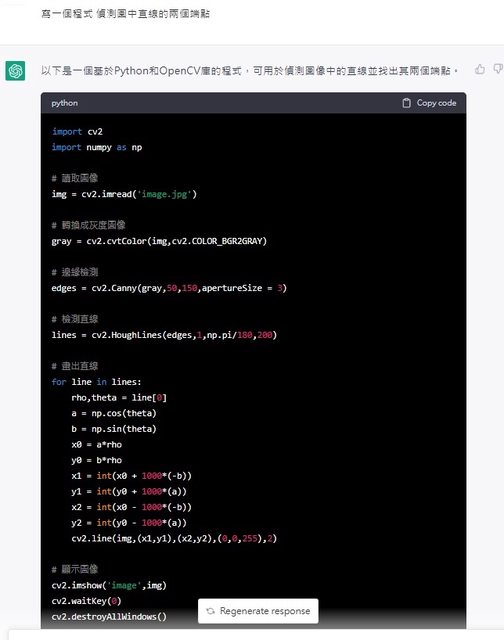Click the ChatGPT logo avatar
This screenshot has height=640, width=504.
[15, 71]
